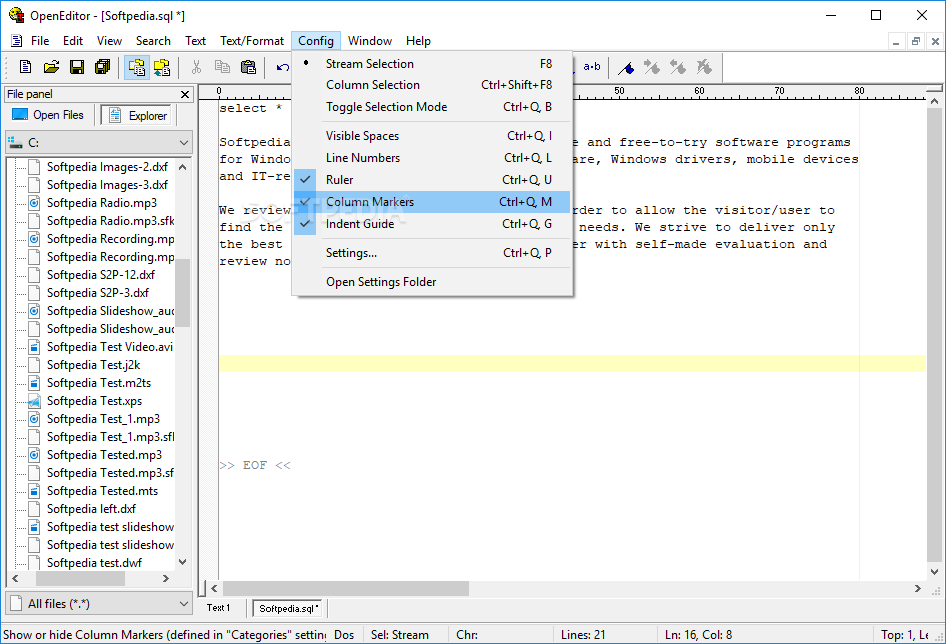Click file list horizontal scrollbar right arrow
The height and width of the screenshot is (644, 946).
166,578
